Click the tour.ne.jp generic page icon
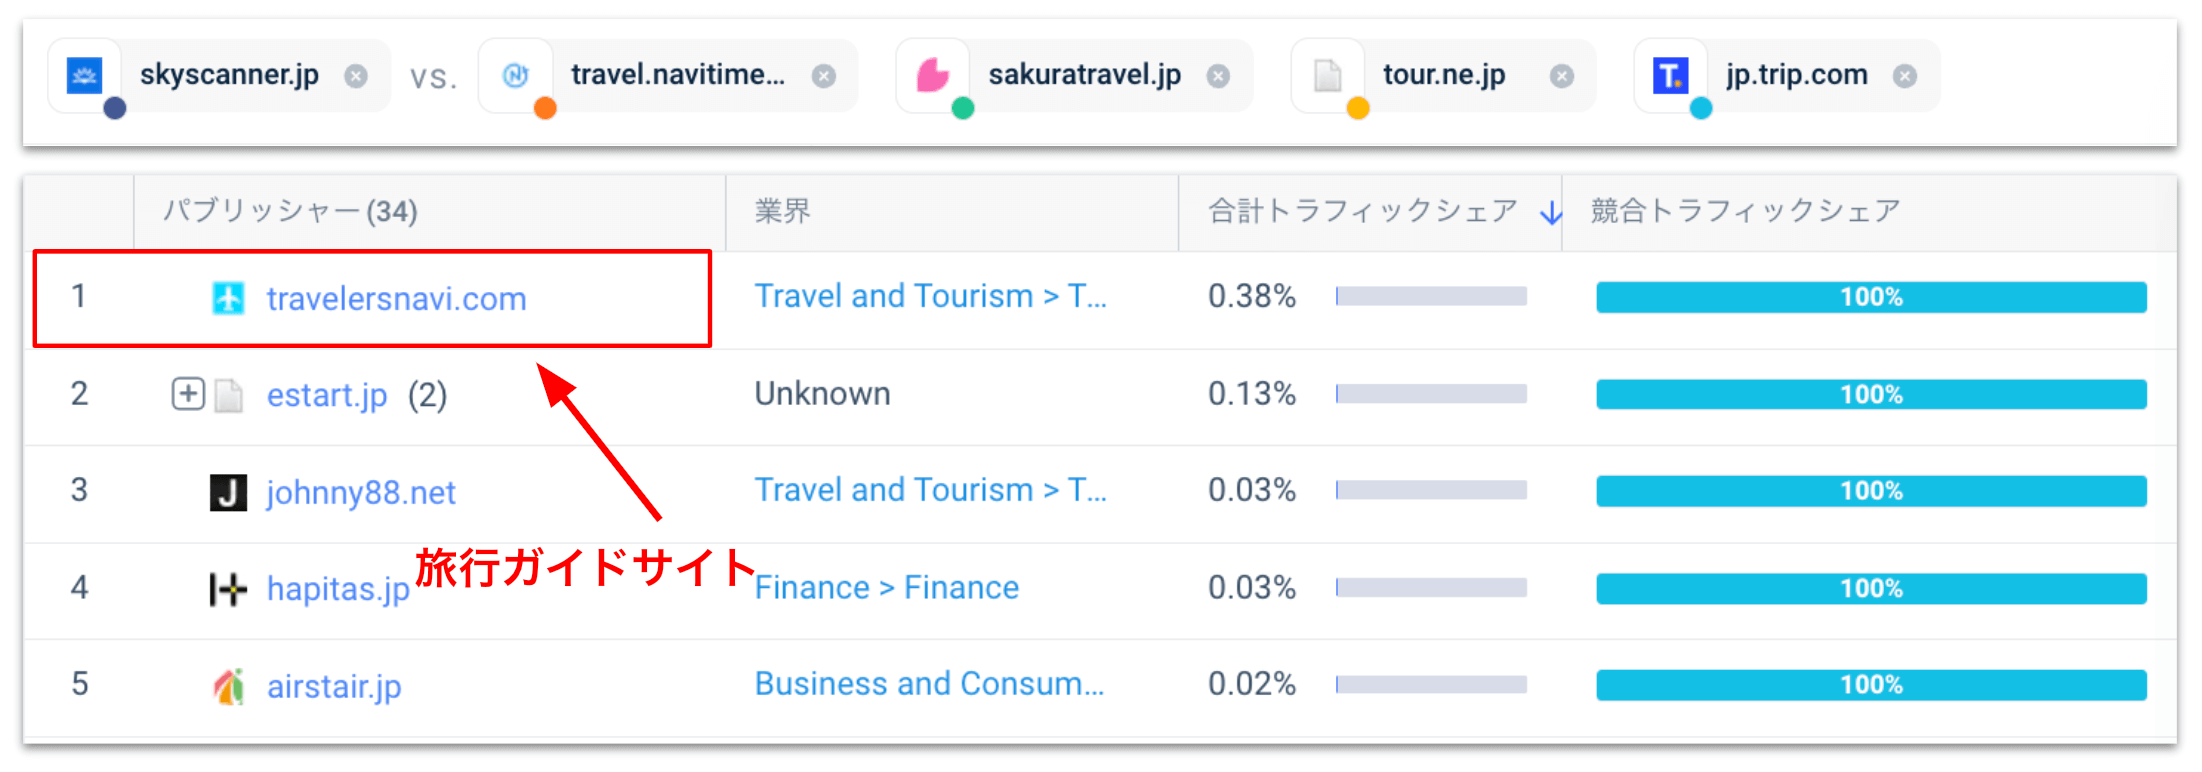 1327,74
